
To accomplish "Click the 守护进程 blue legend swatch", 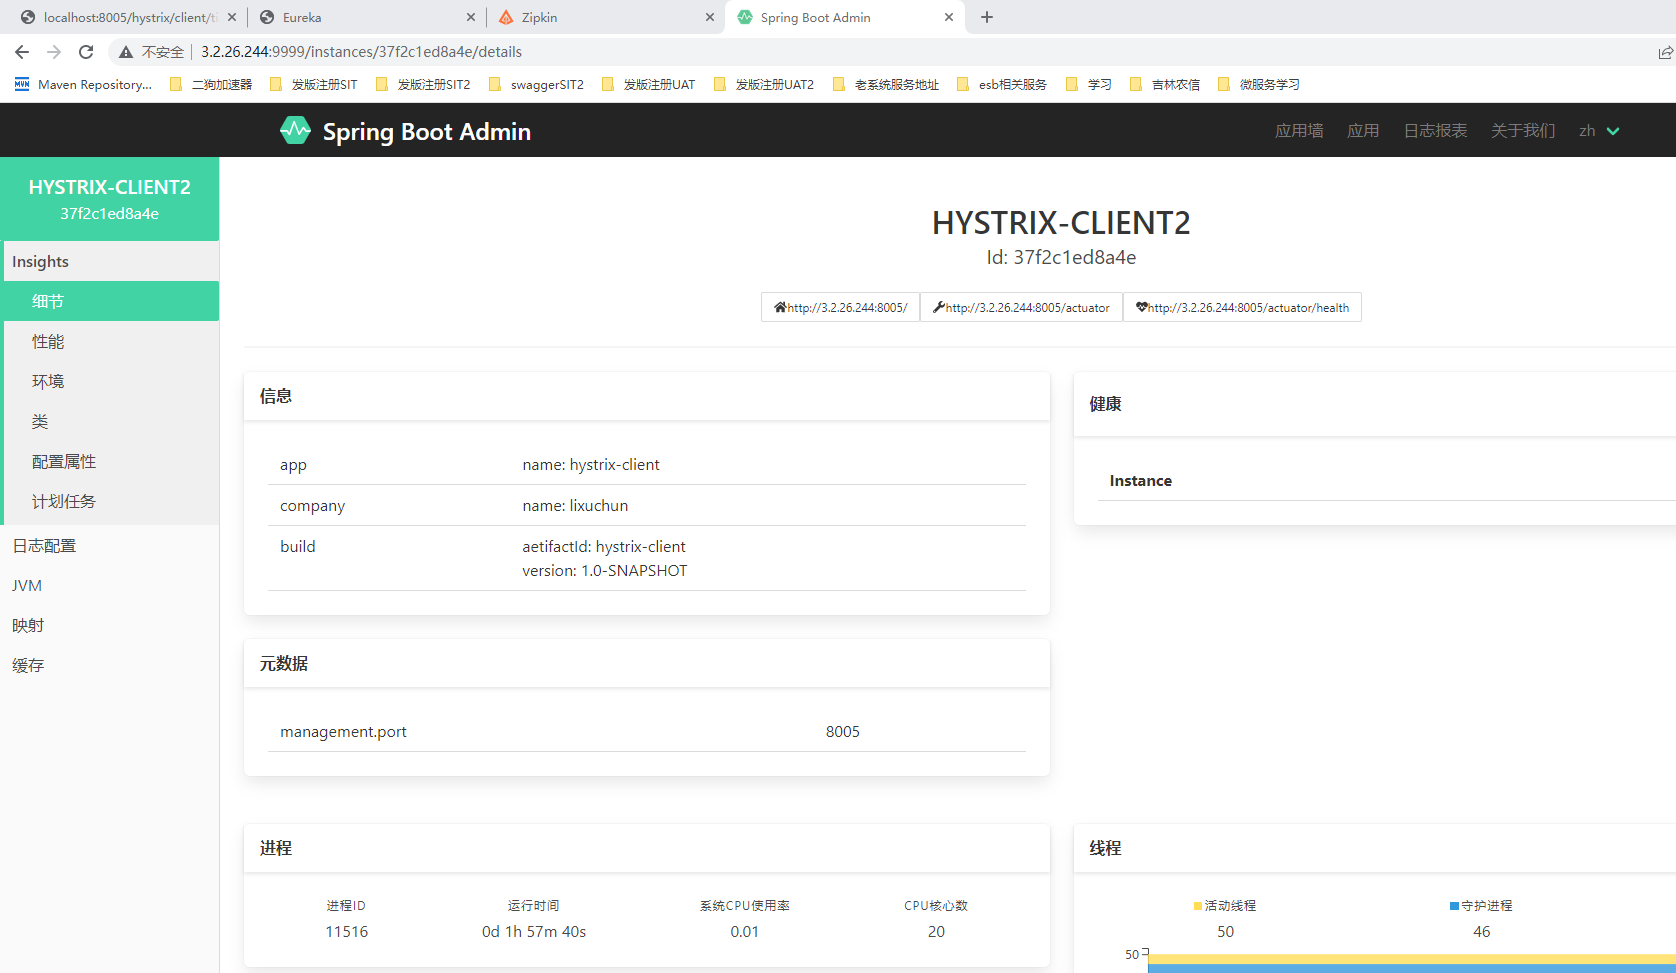I will (x=1454, y=906).
